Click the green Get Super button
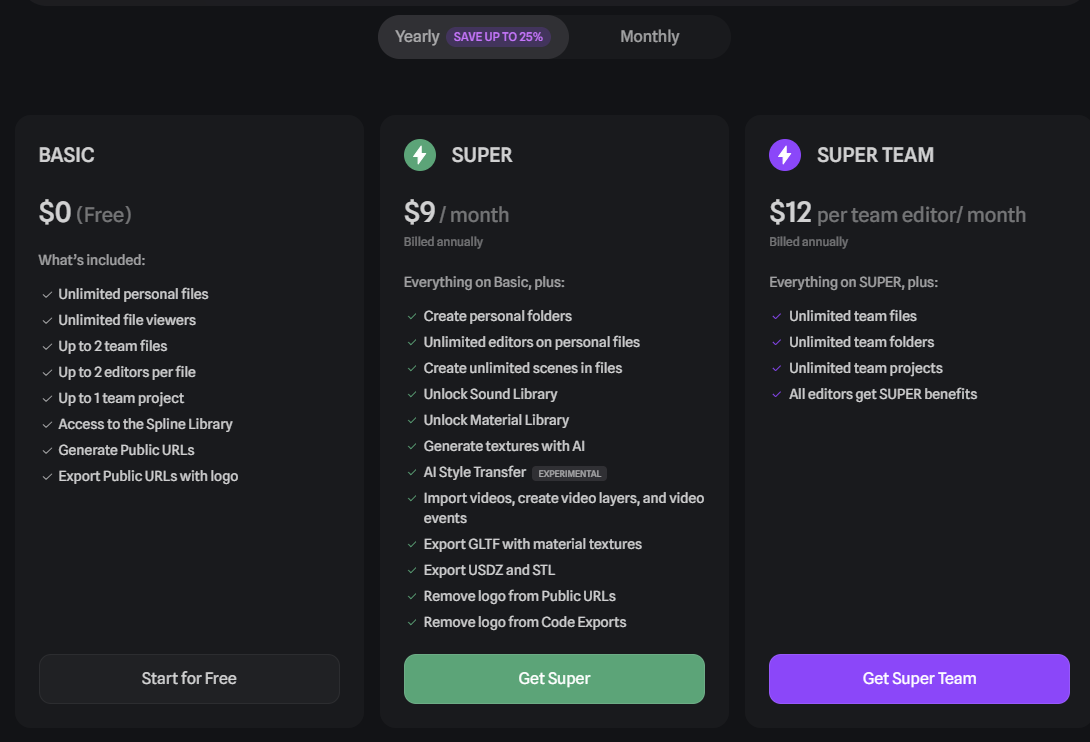Image resolution: width=1090 pixels, height=742 pixels. 554,679
